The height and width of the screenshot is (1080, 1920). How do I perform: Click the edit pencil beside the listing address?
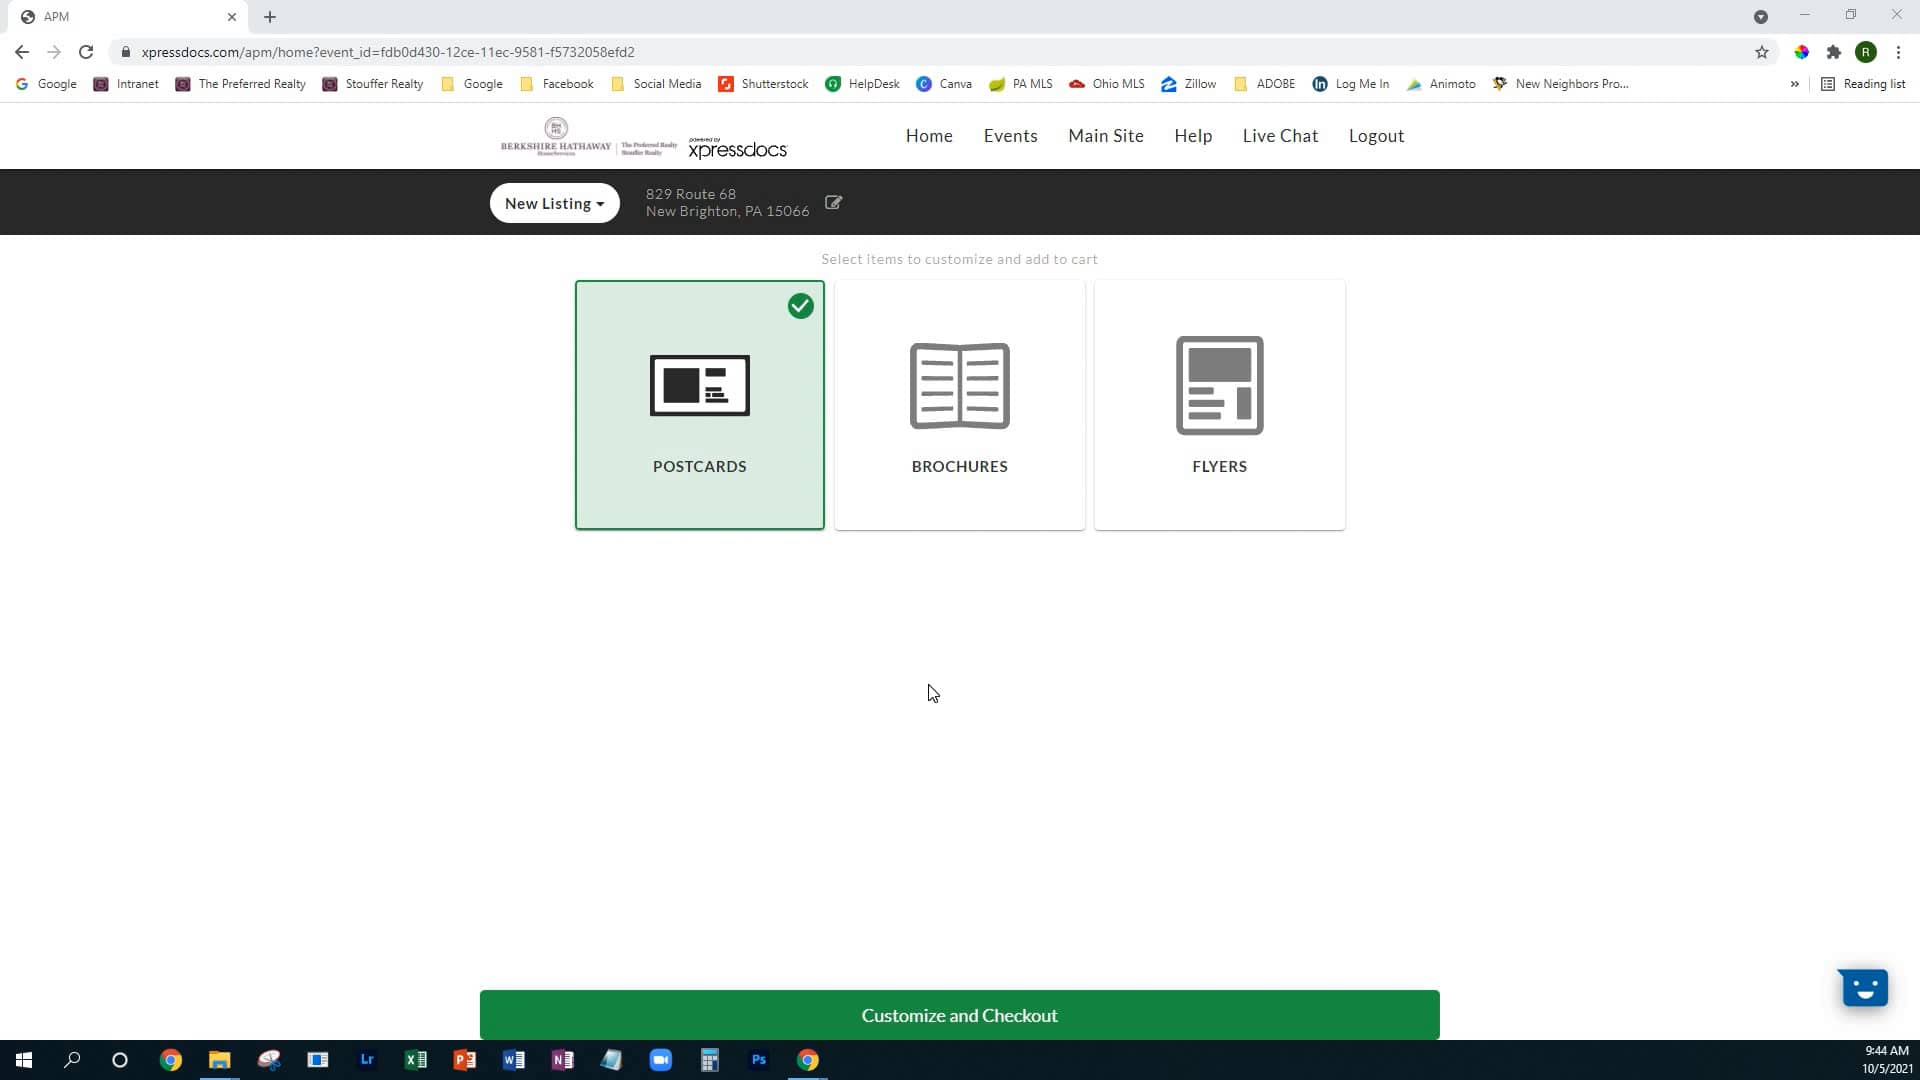click(x=833, y=202)
